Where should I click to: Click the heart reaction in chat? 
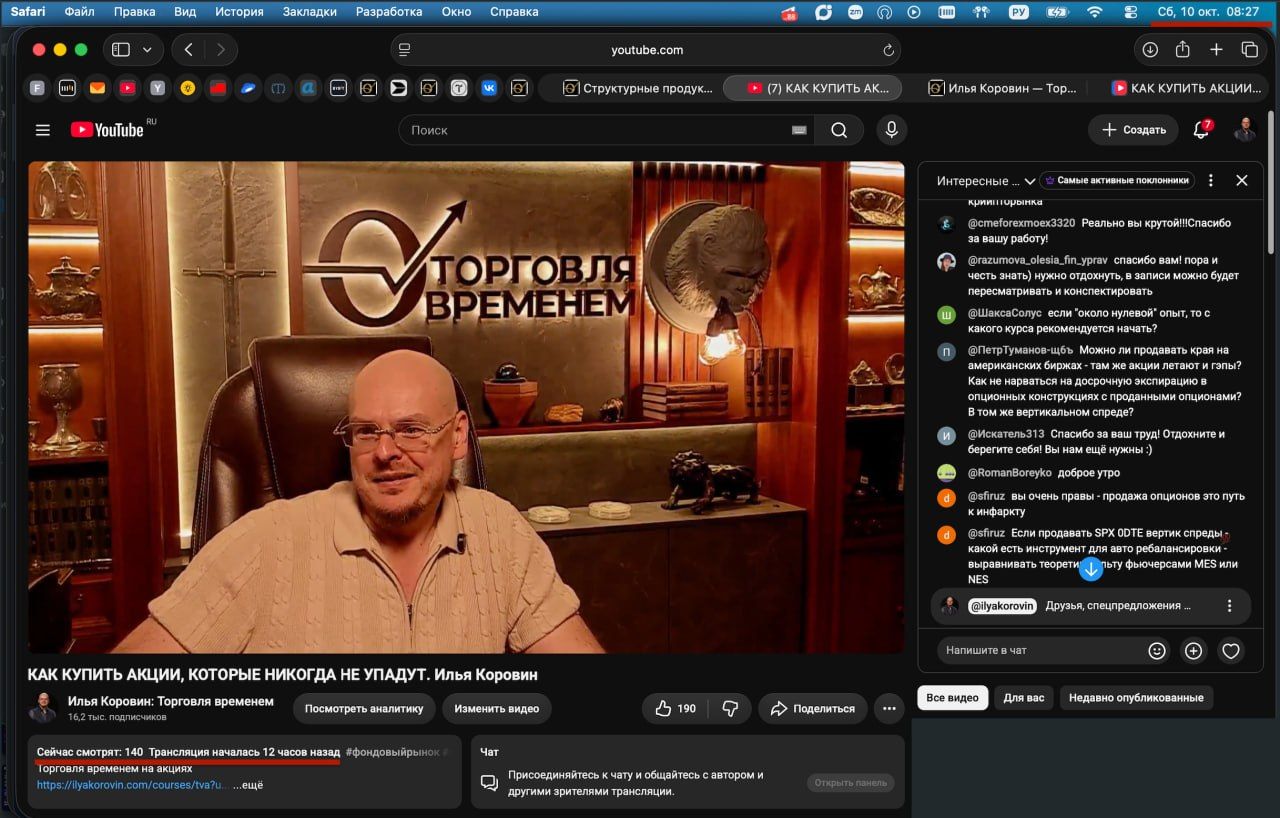(1231, 651)
